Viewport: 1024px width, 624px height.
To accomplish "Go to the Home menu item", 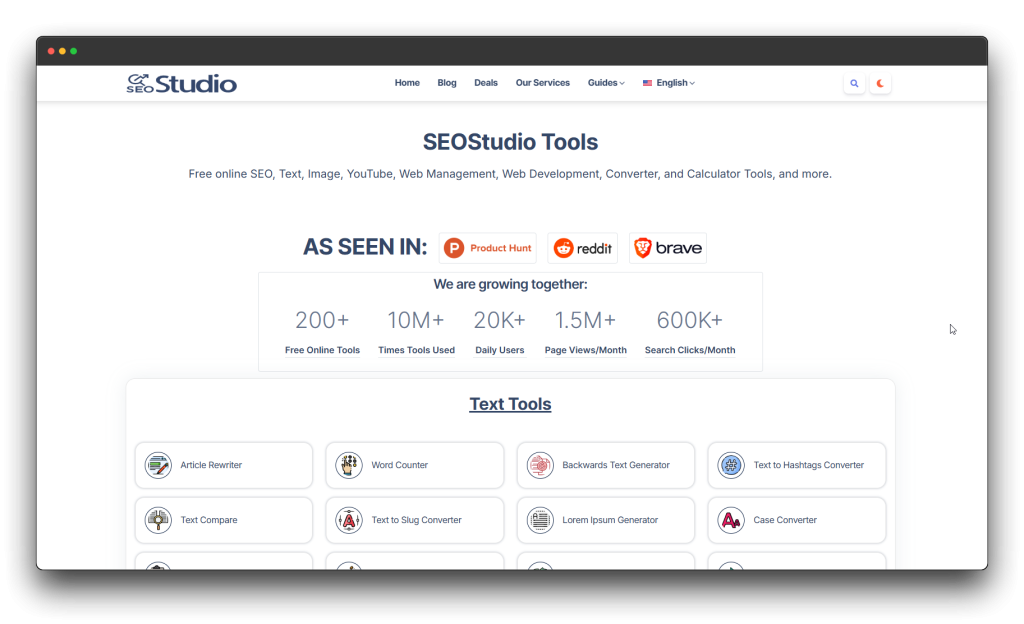I will [407, 83].
